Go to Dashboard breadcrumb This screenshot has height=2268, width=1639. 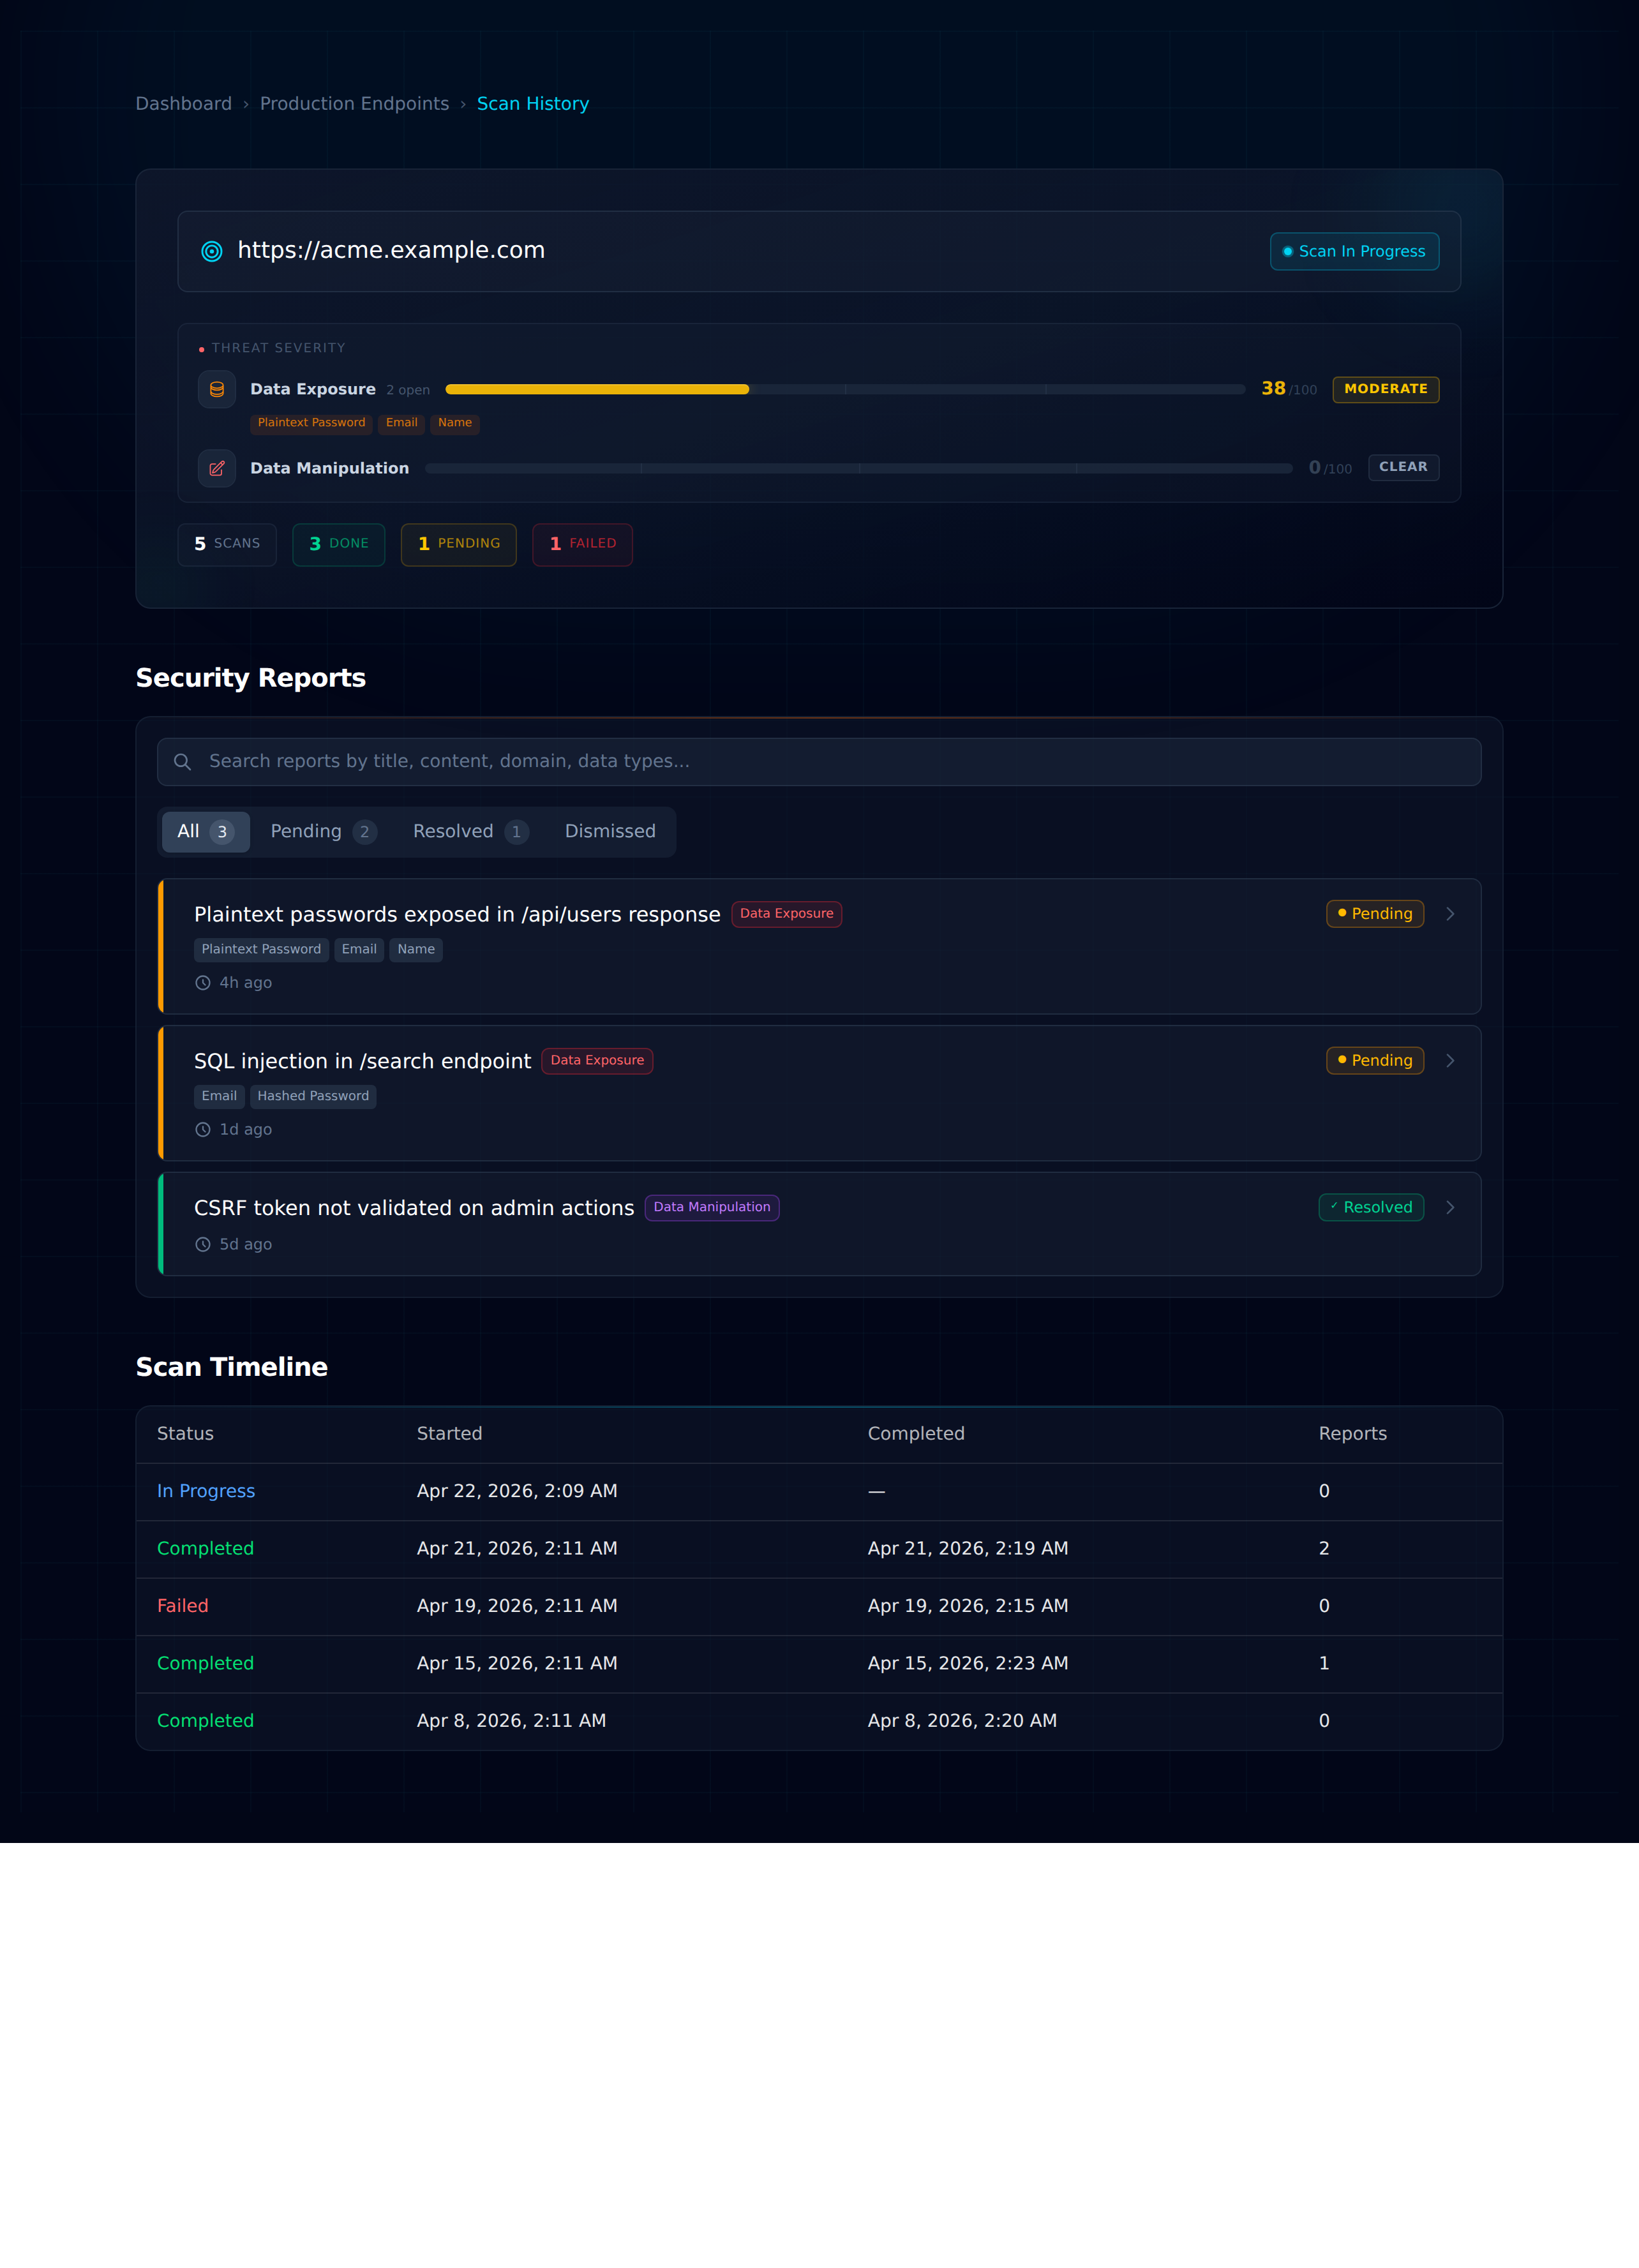pos(184,104)
